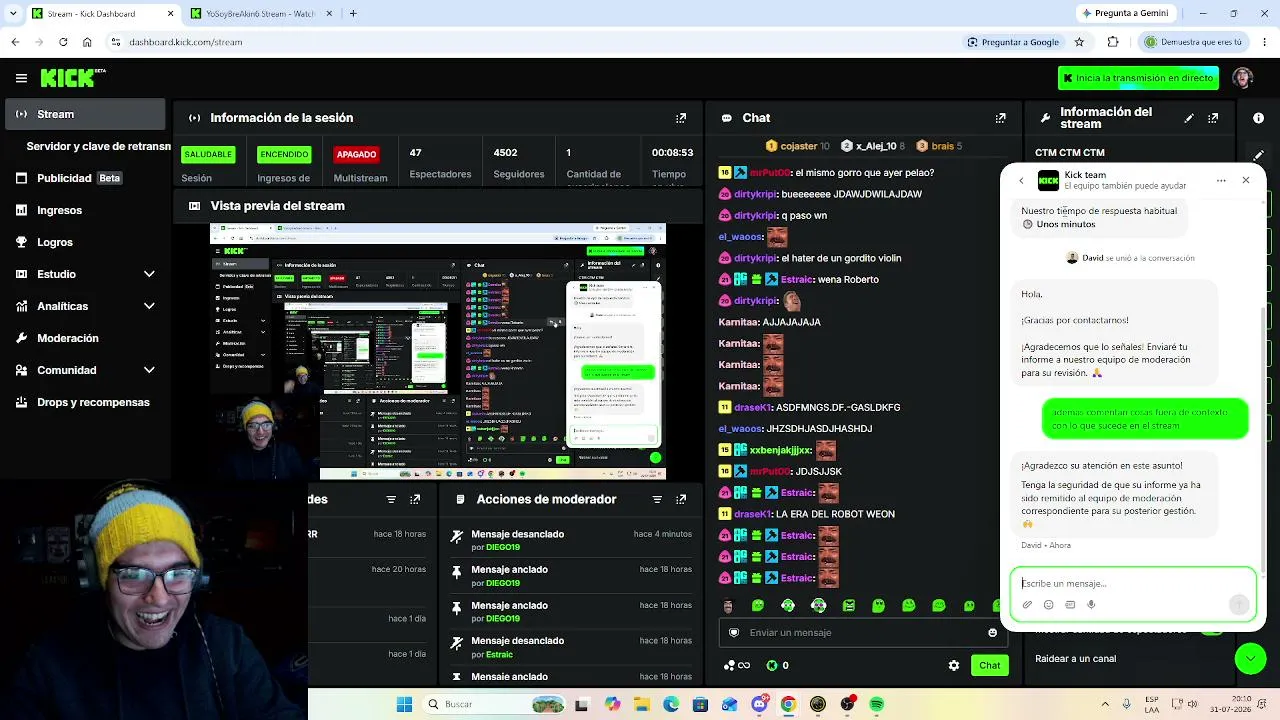
Task: Click Pregunta a Gemini button
Action: coord(1124,13)
